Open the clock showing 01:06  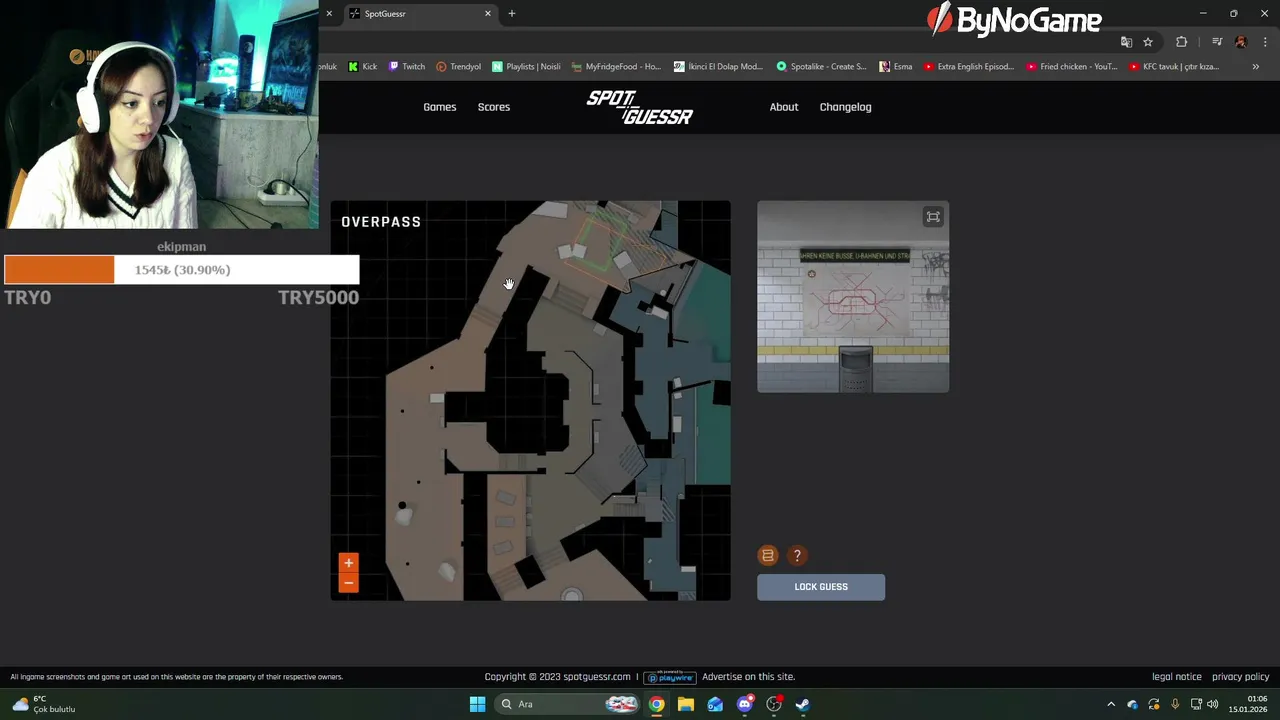pyautogui.click(x=1248, y=704)
